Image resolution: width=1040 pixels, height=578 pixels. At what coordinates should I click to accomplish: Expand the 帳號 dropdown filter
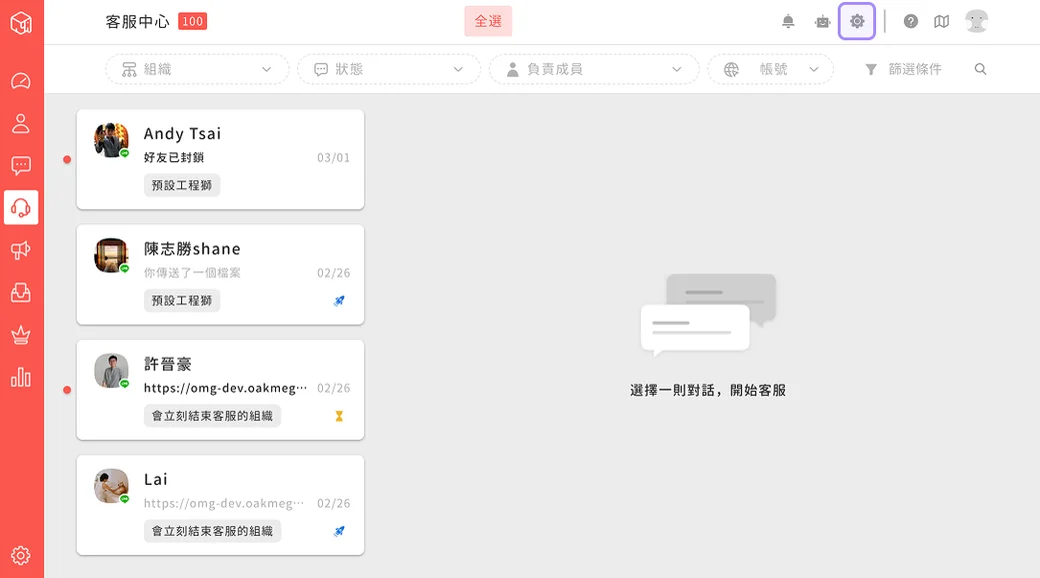pyautogui.click(x=771, y=69)
